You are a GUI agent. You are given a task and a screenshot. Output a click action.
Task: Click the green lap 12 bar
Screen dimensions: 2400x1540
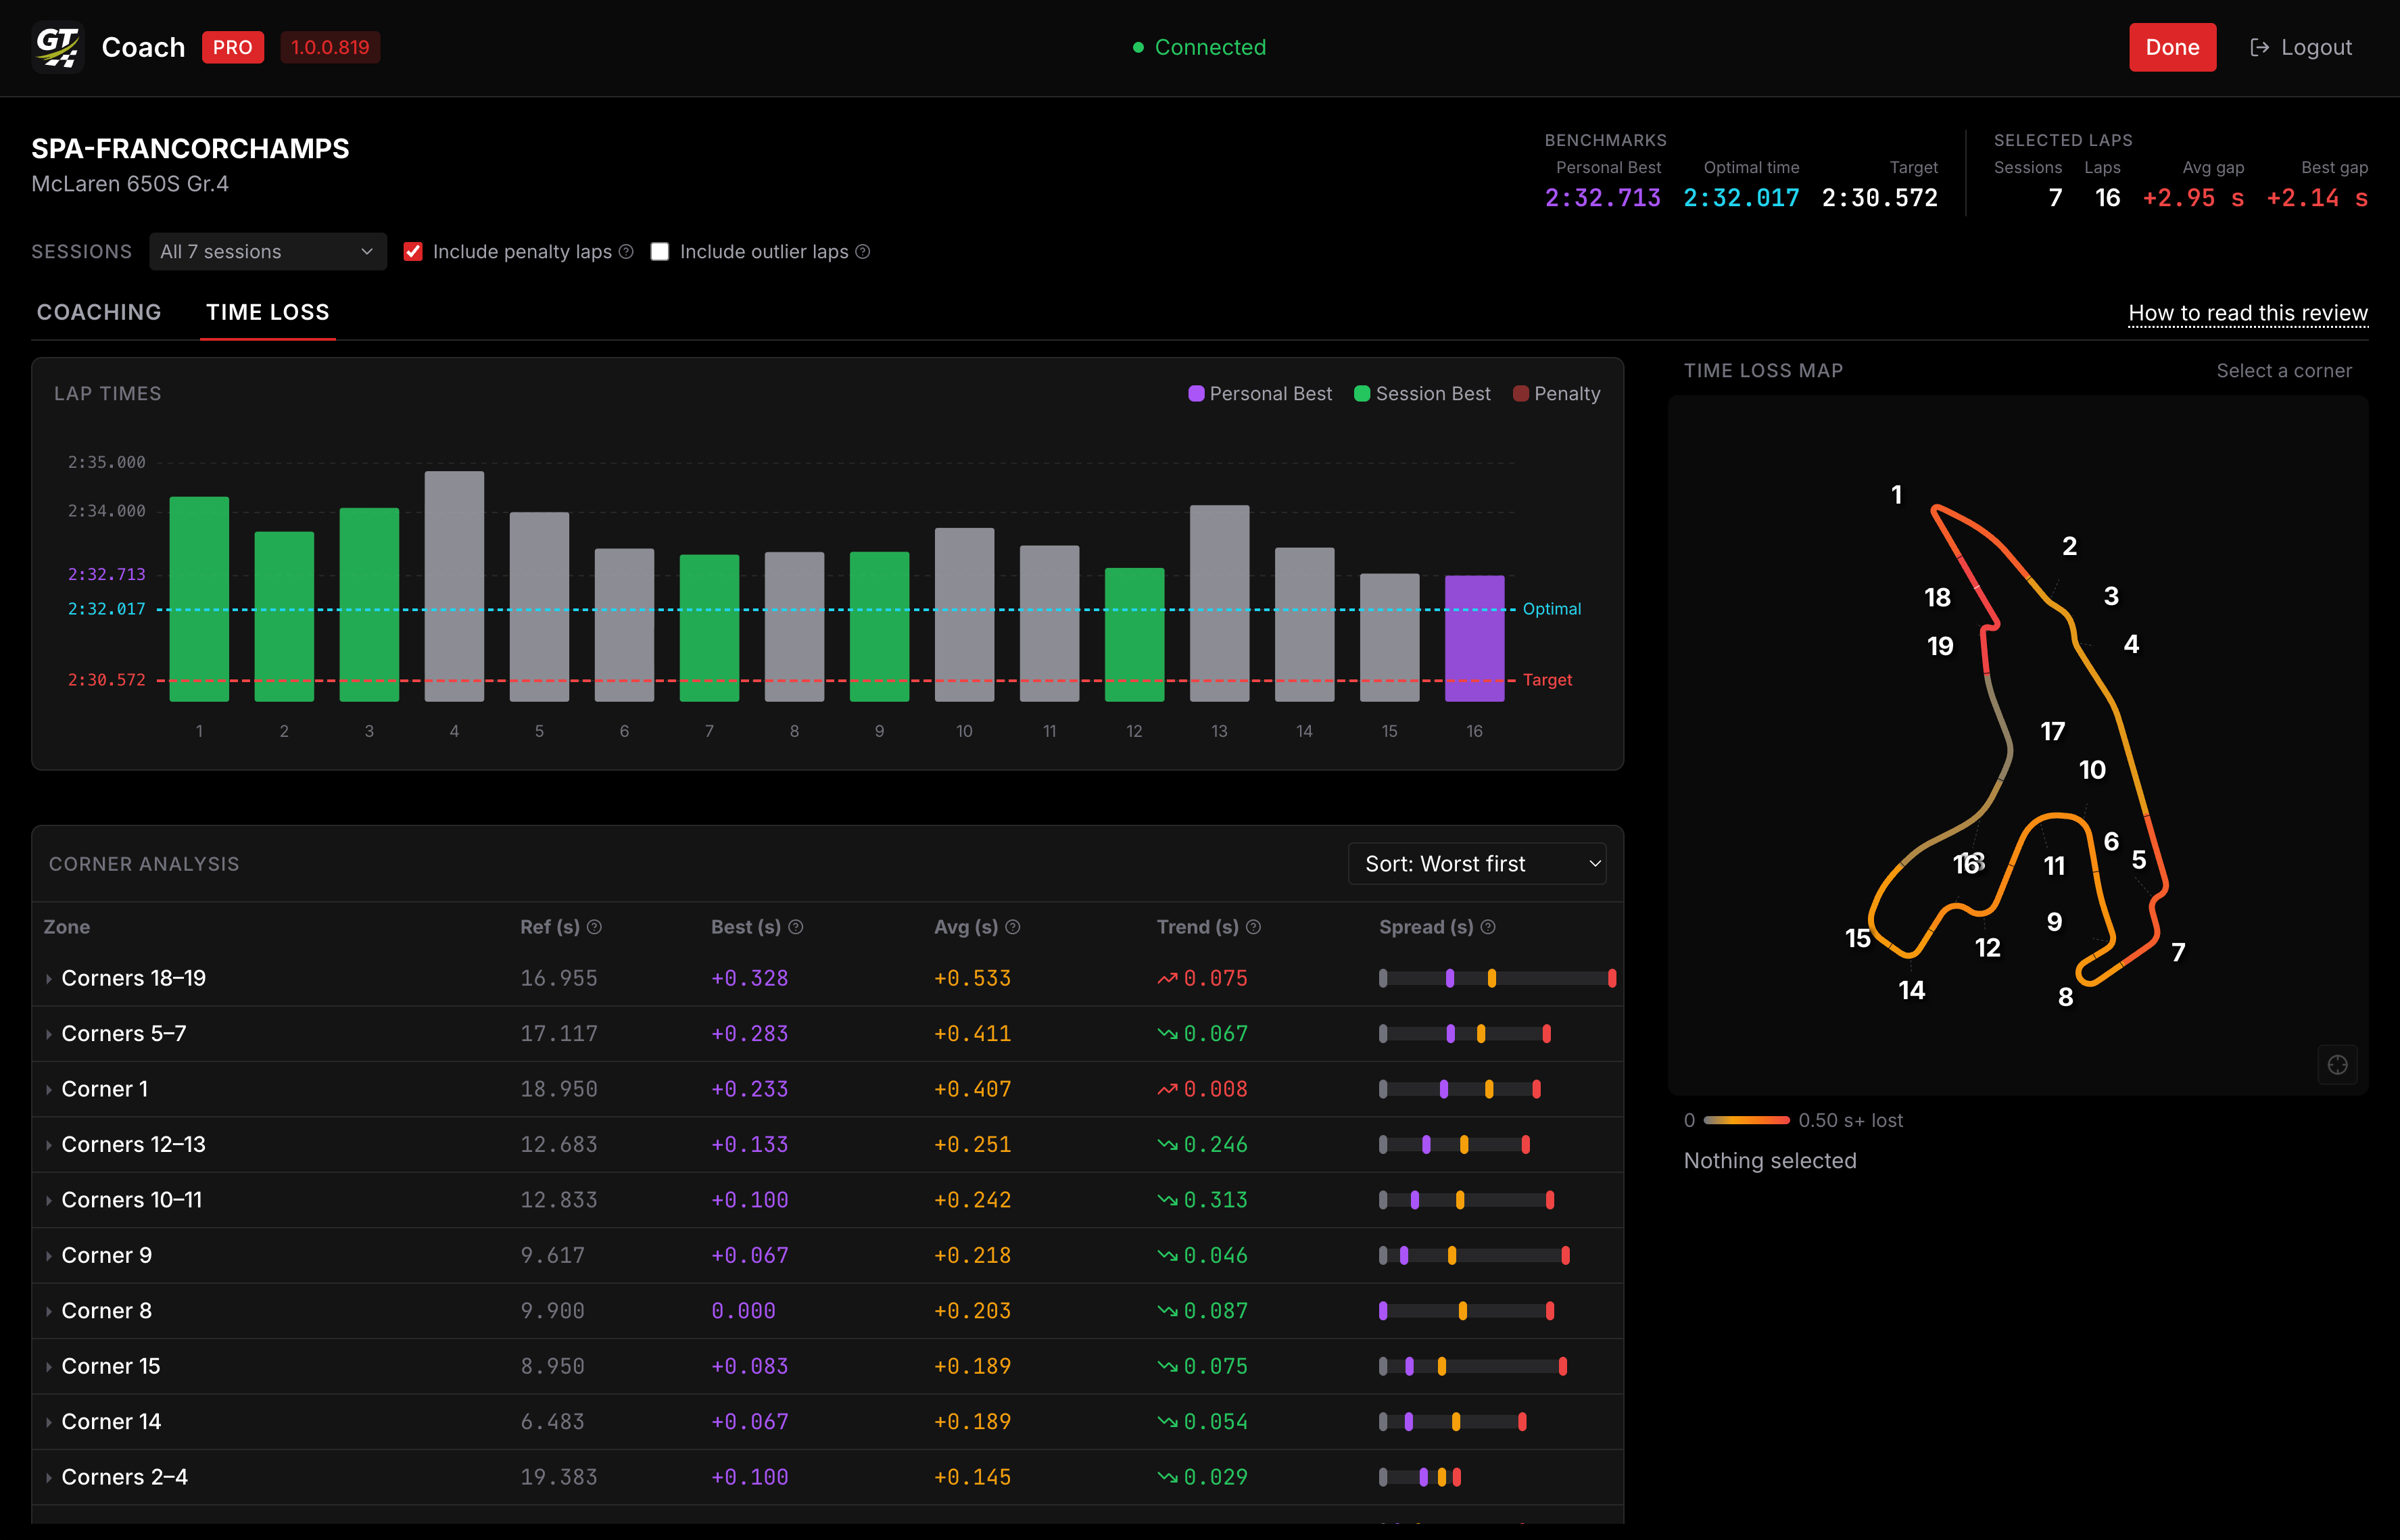pyautogui.click(x=1134, y=634)
